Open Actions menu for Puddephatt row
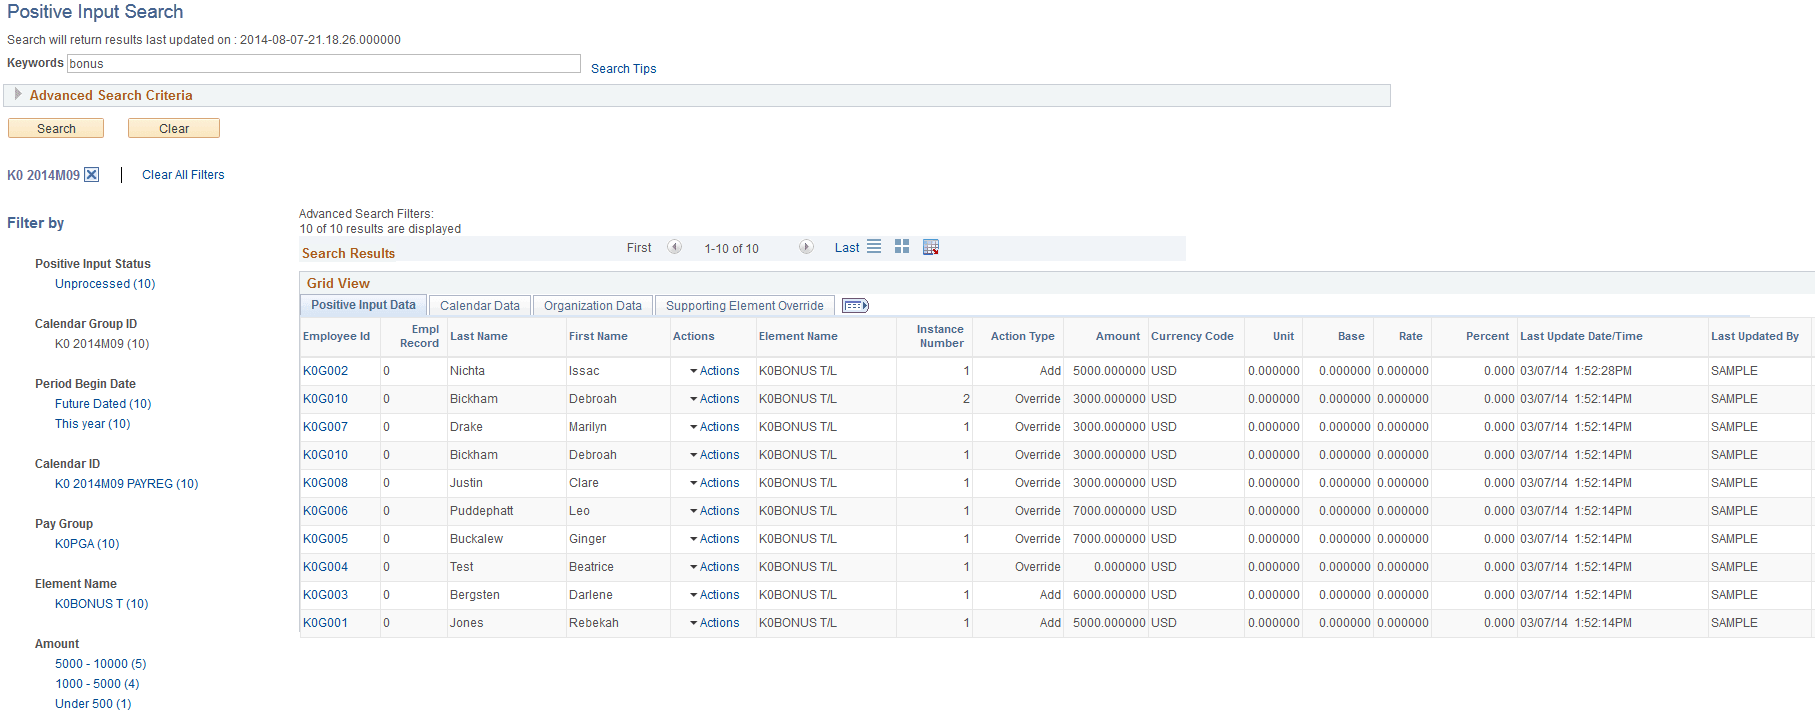1815x714 pixels. click(715, 511)
